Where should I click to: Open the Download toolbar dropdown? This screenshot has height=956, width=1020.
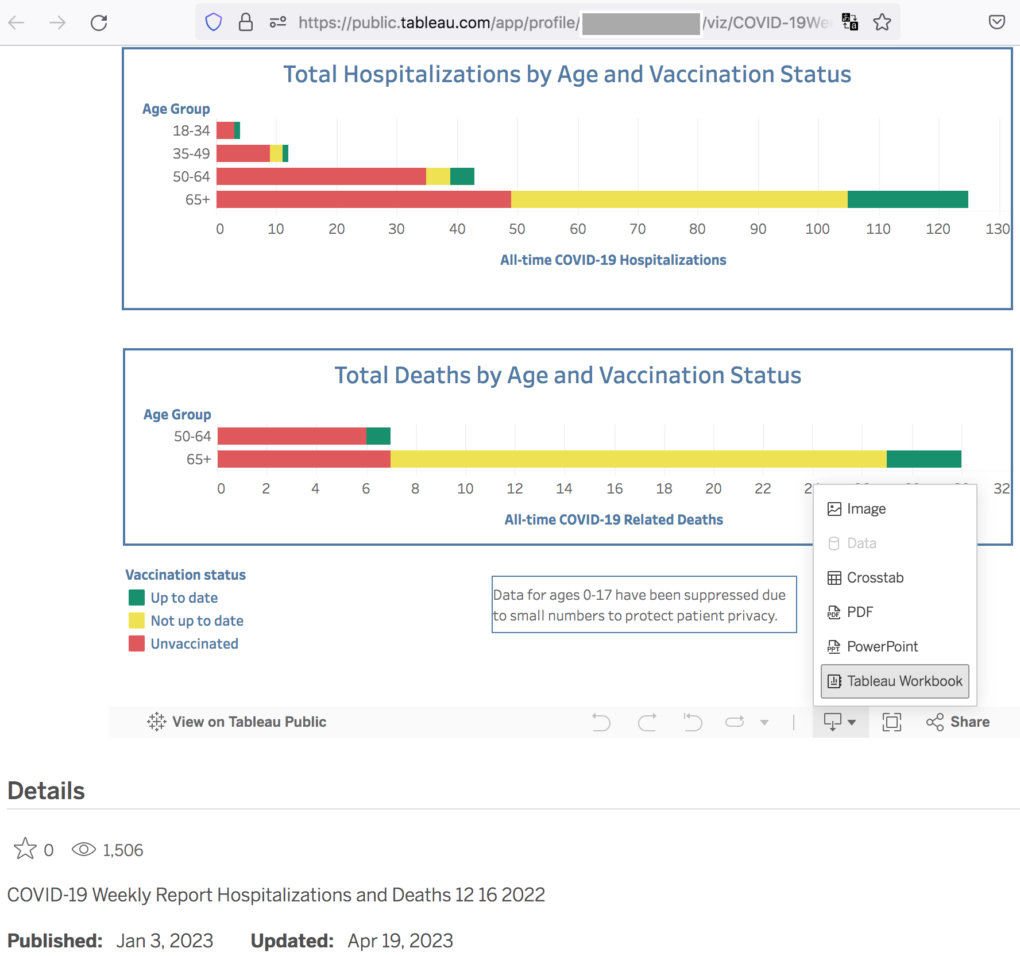click(x=839, y=722)
